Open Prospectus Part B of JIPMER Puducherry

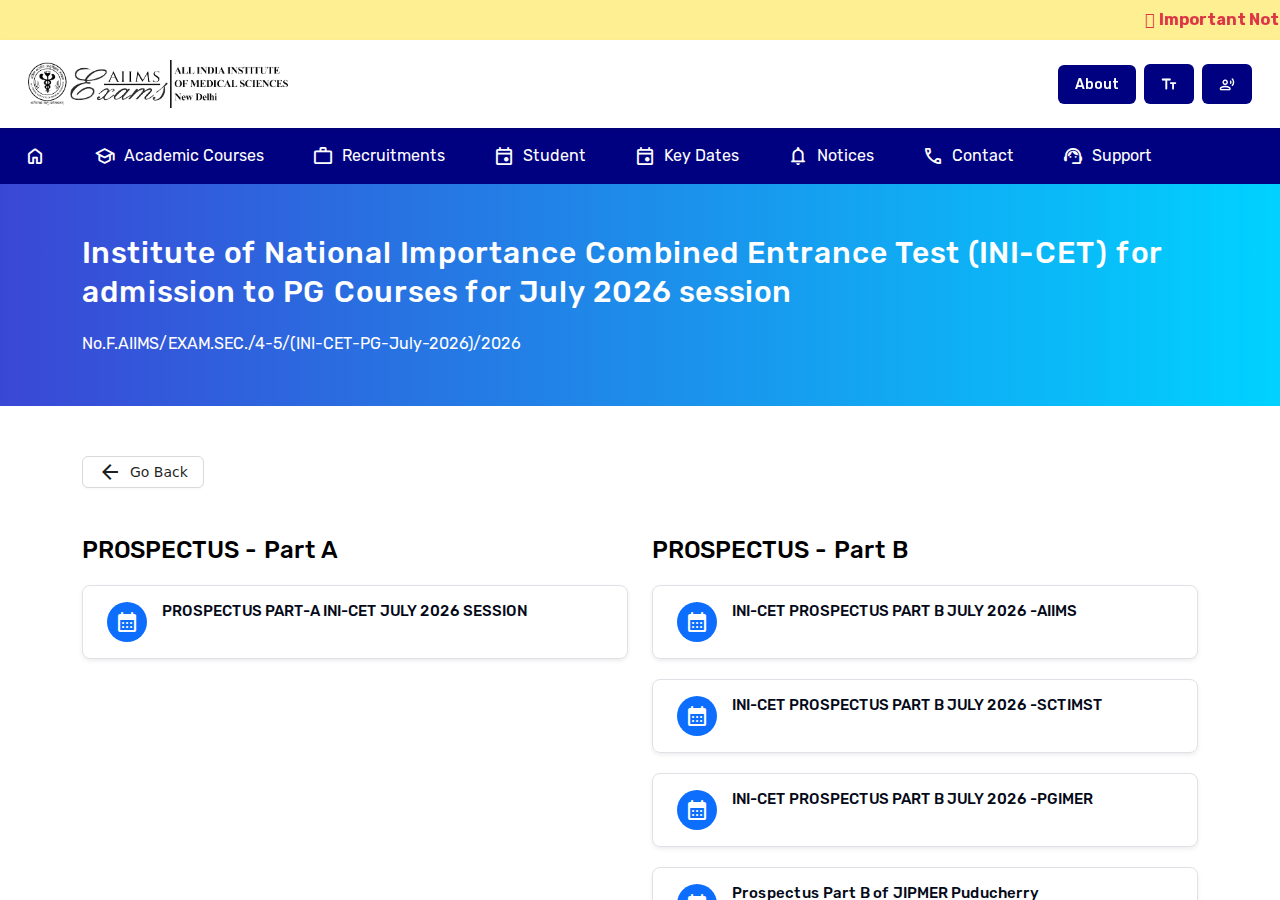pos(885,892)
